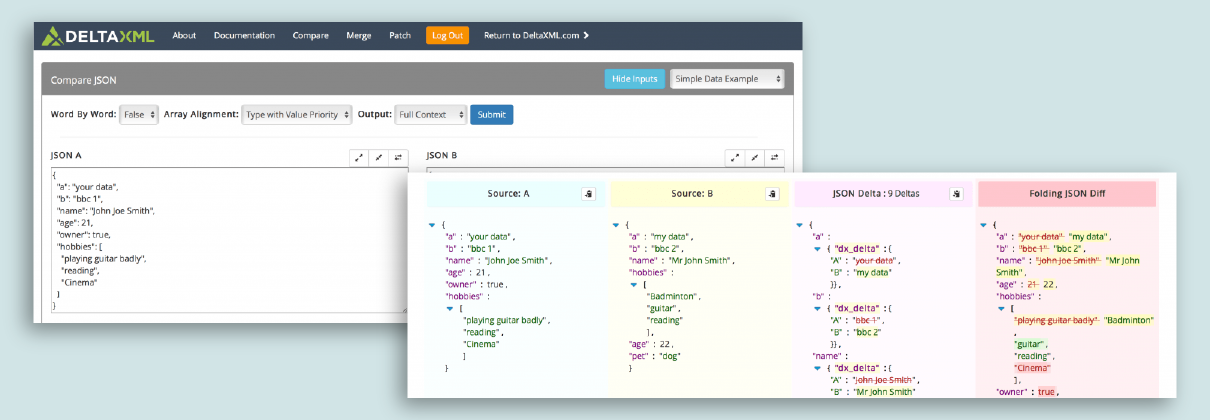
Task: Copy the JSON Delta panel contents
Action: tap(956, 194)
